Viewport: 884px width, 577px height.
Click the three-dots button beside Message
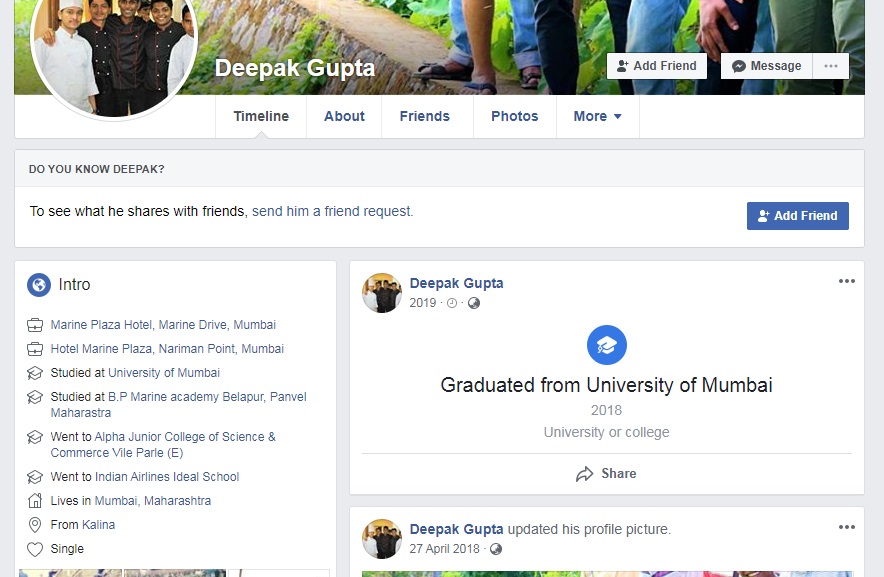pos(830,66)
